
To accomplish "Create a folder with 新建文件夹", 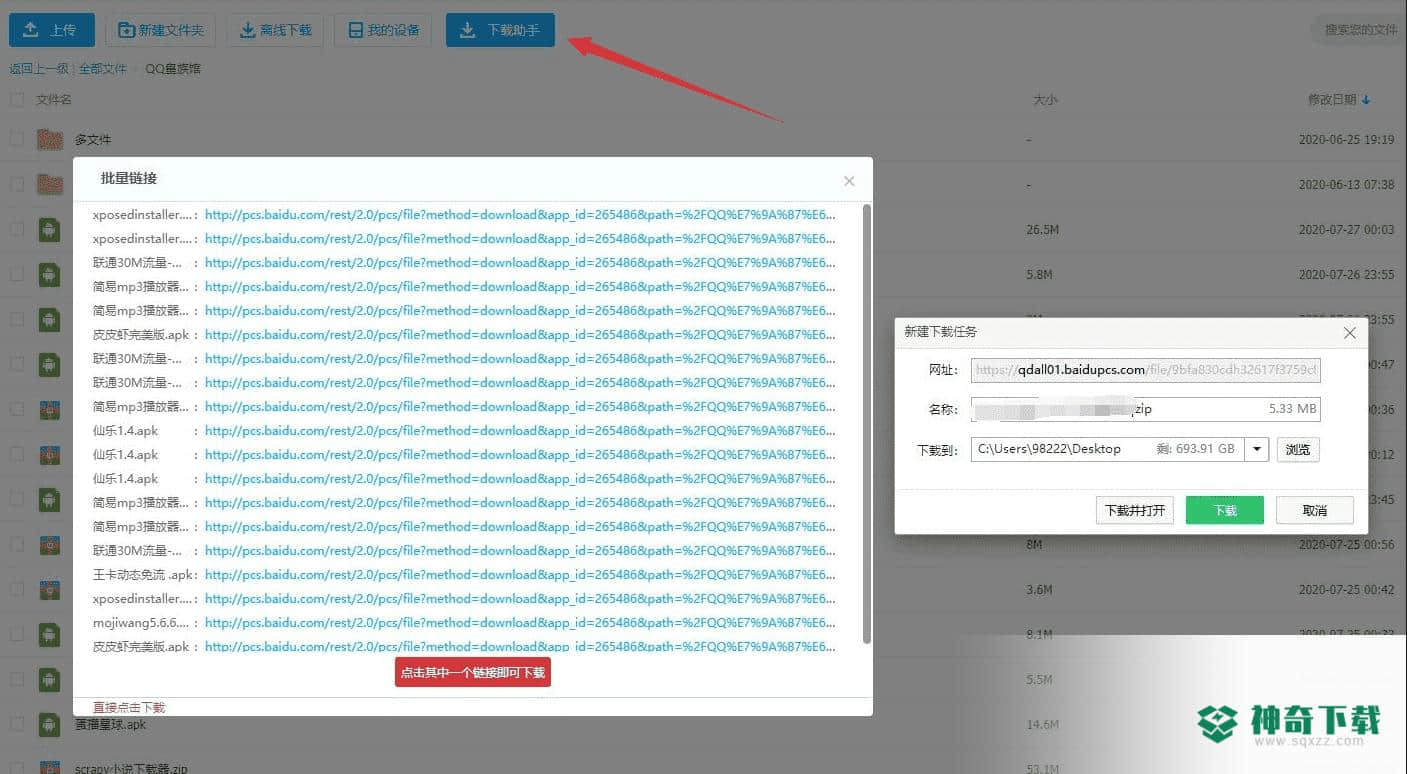I will pyautogui.click(x=161, y=30).
